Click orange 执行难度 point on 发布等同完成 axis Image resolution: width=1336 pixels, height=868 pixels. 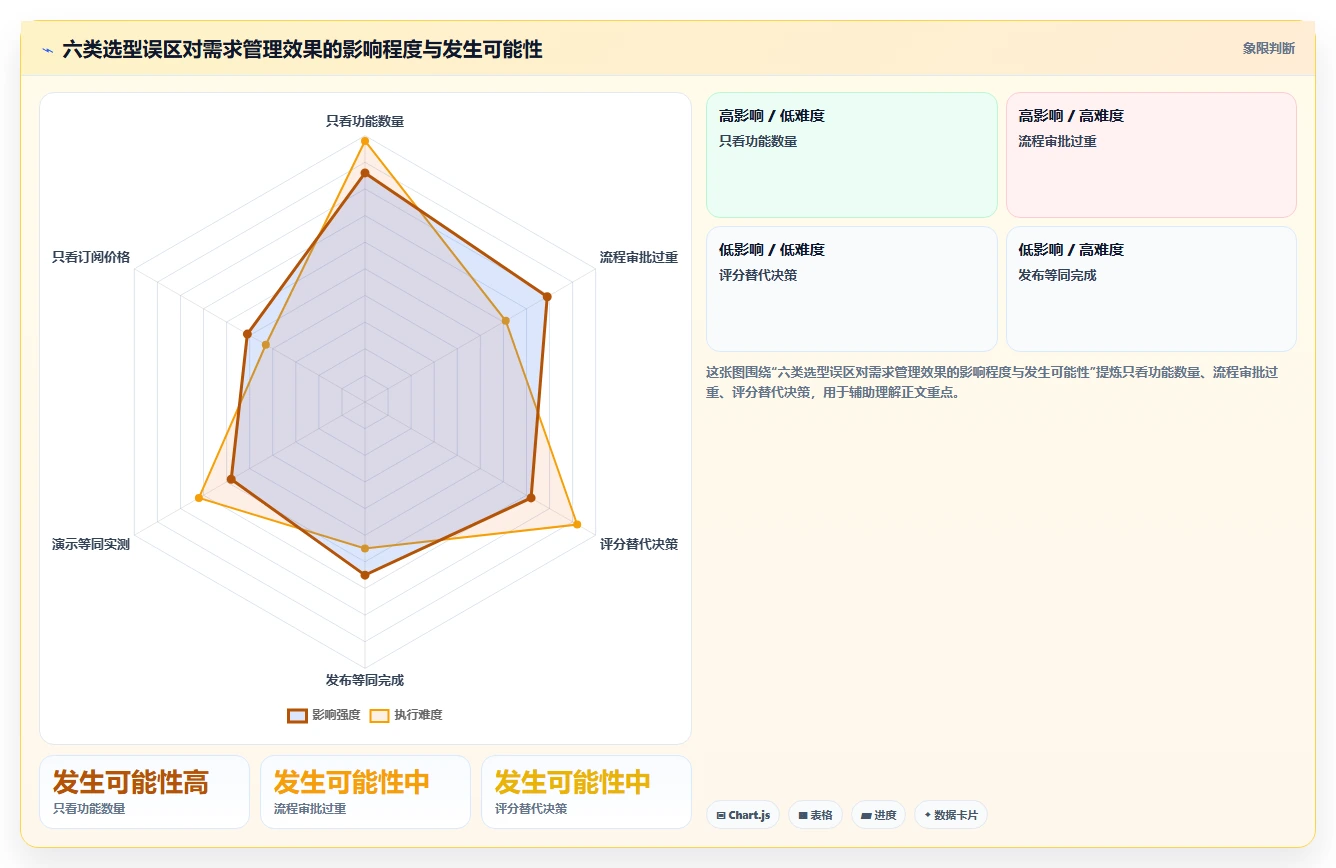(365, 548)
